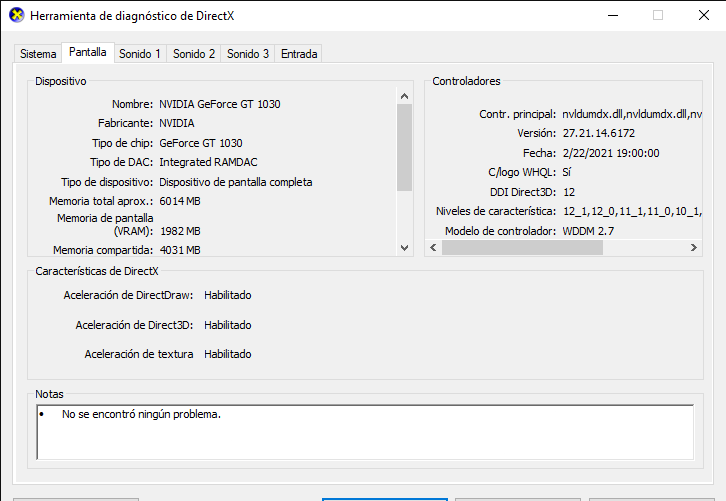Image resolution: width=726 pixels, height=501 pixels.
Task: Click the DirectDraw acceleration "Habilitado" status
Action: coord(228,295)
